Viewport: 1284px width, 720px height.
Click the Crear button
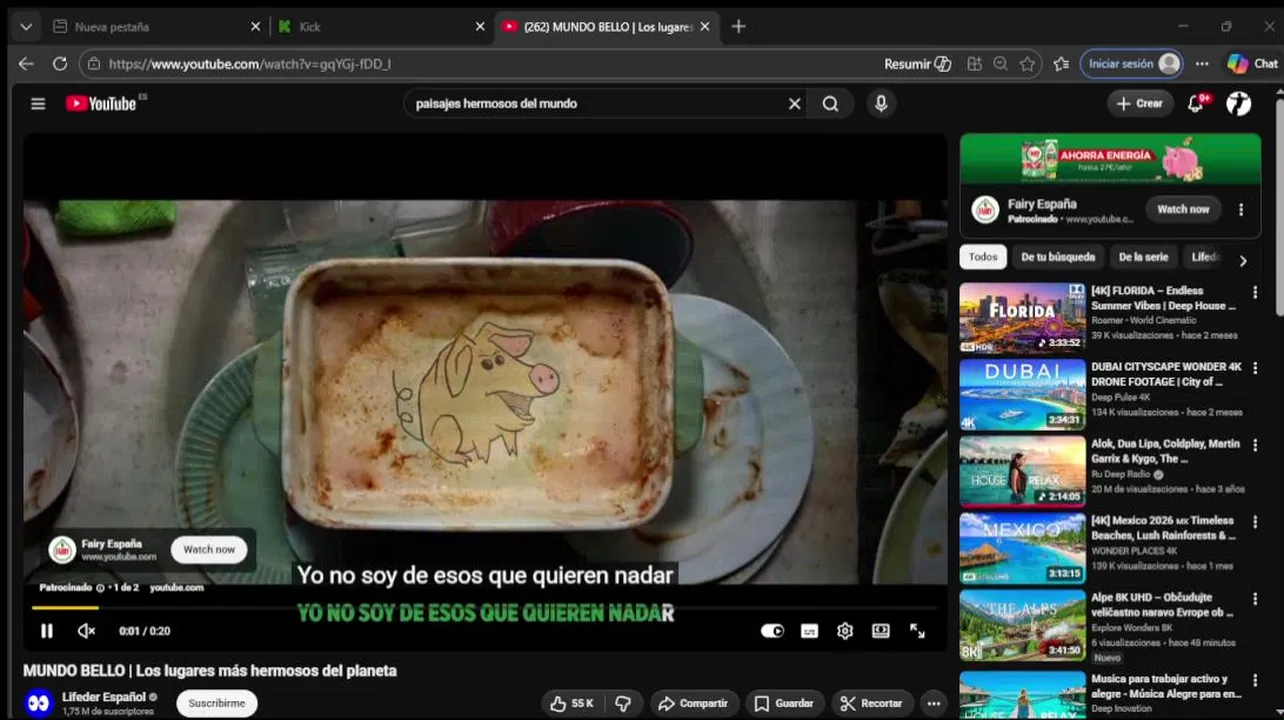point(1140,103)
